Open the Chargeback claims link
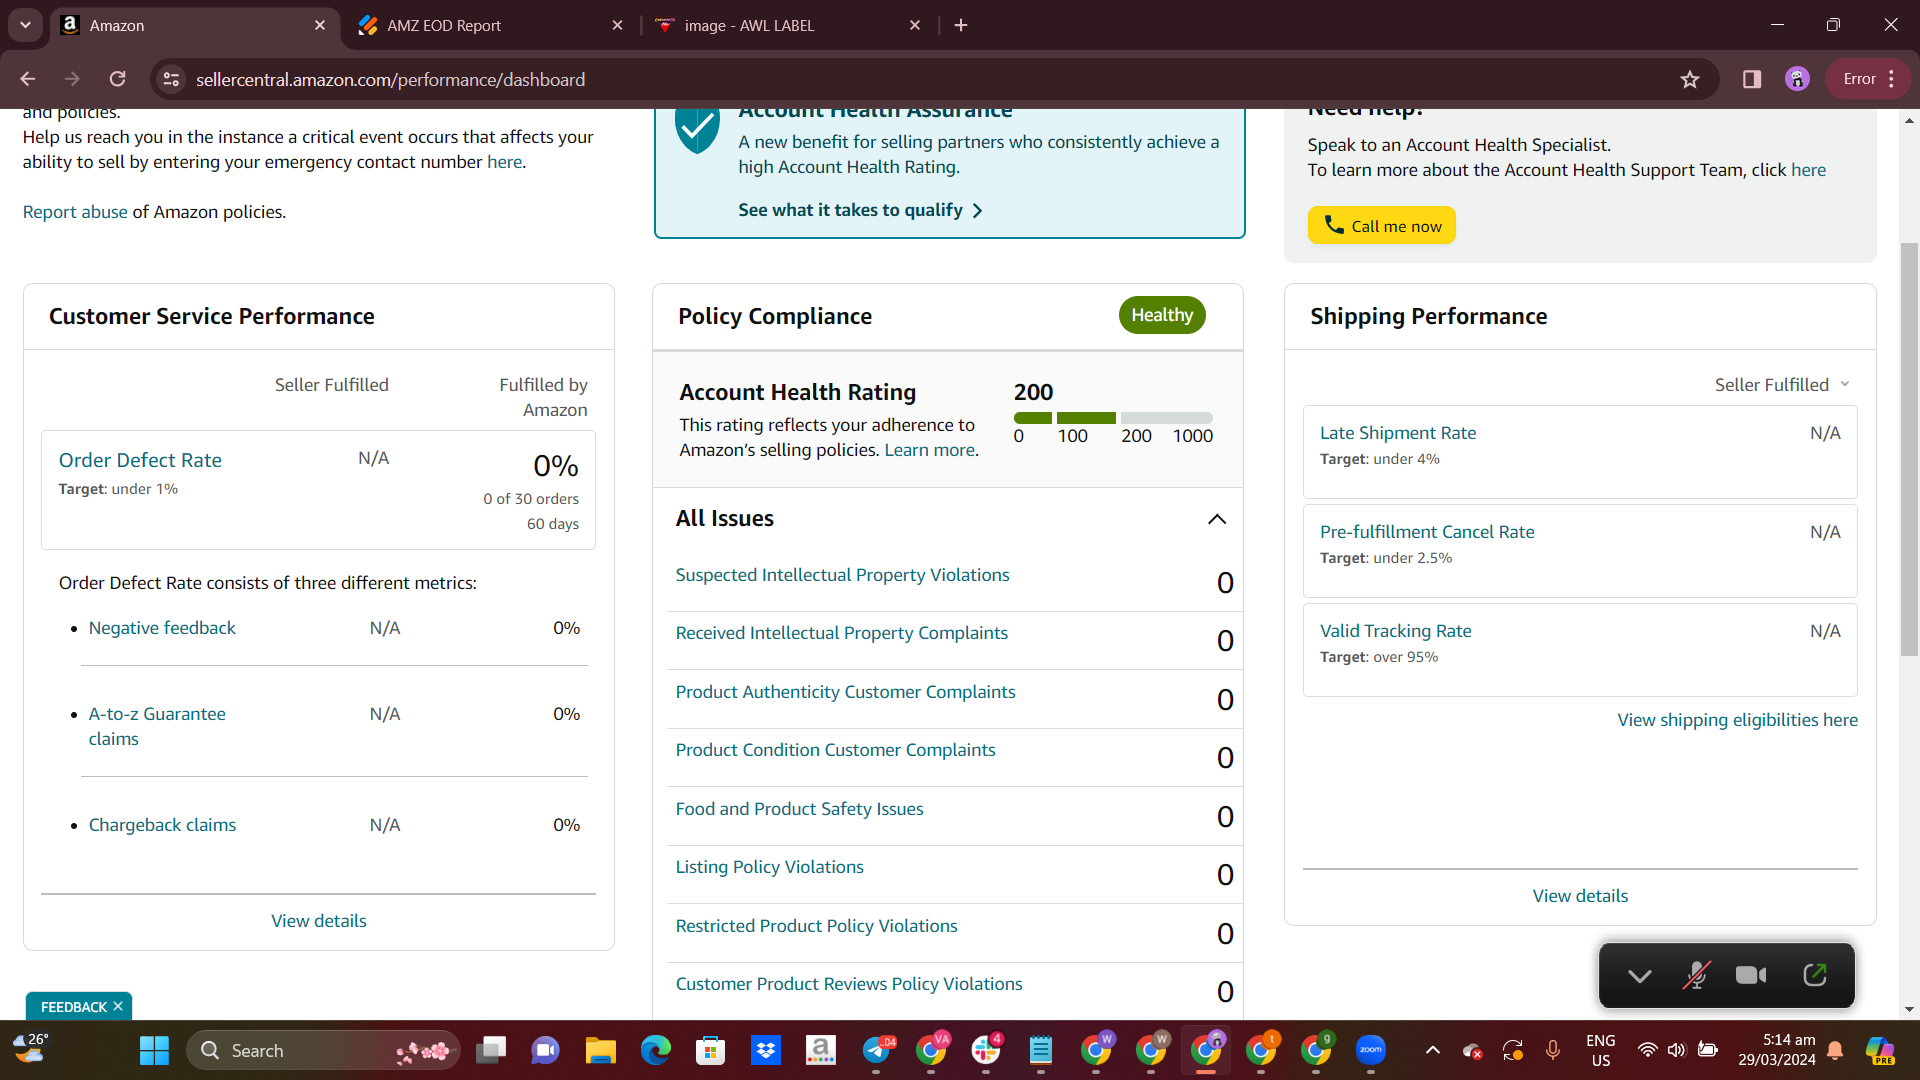This screenshot has width=1920, height=1080. click(x=162, y=825)
